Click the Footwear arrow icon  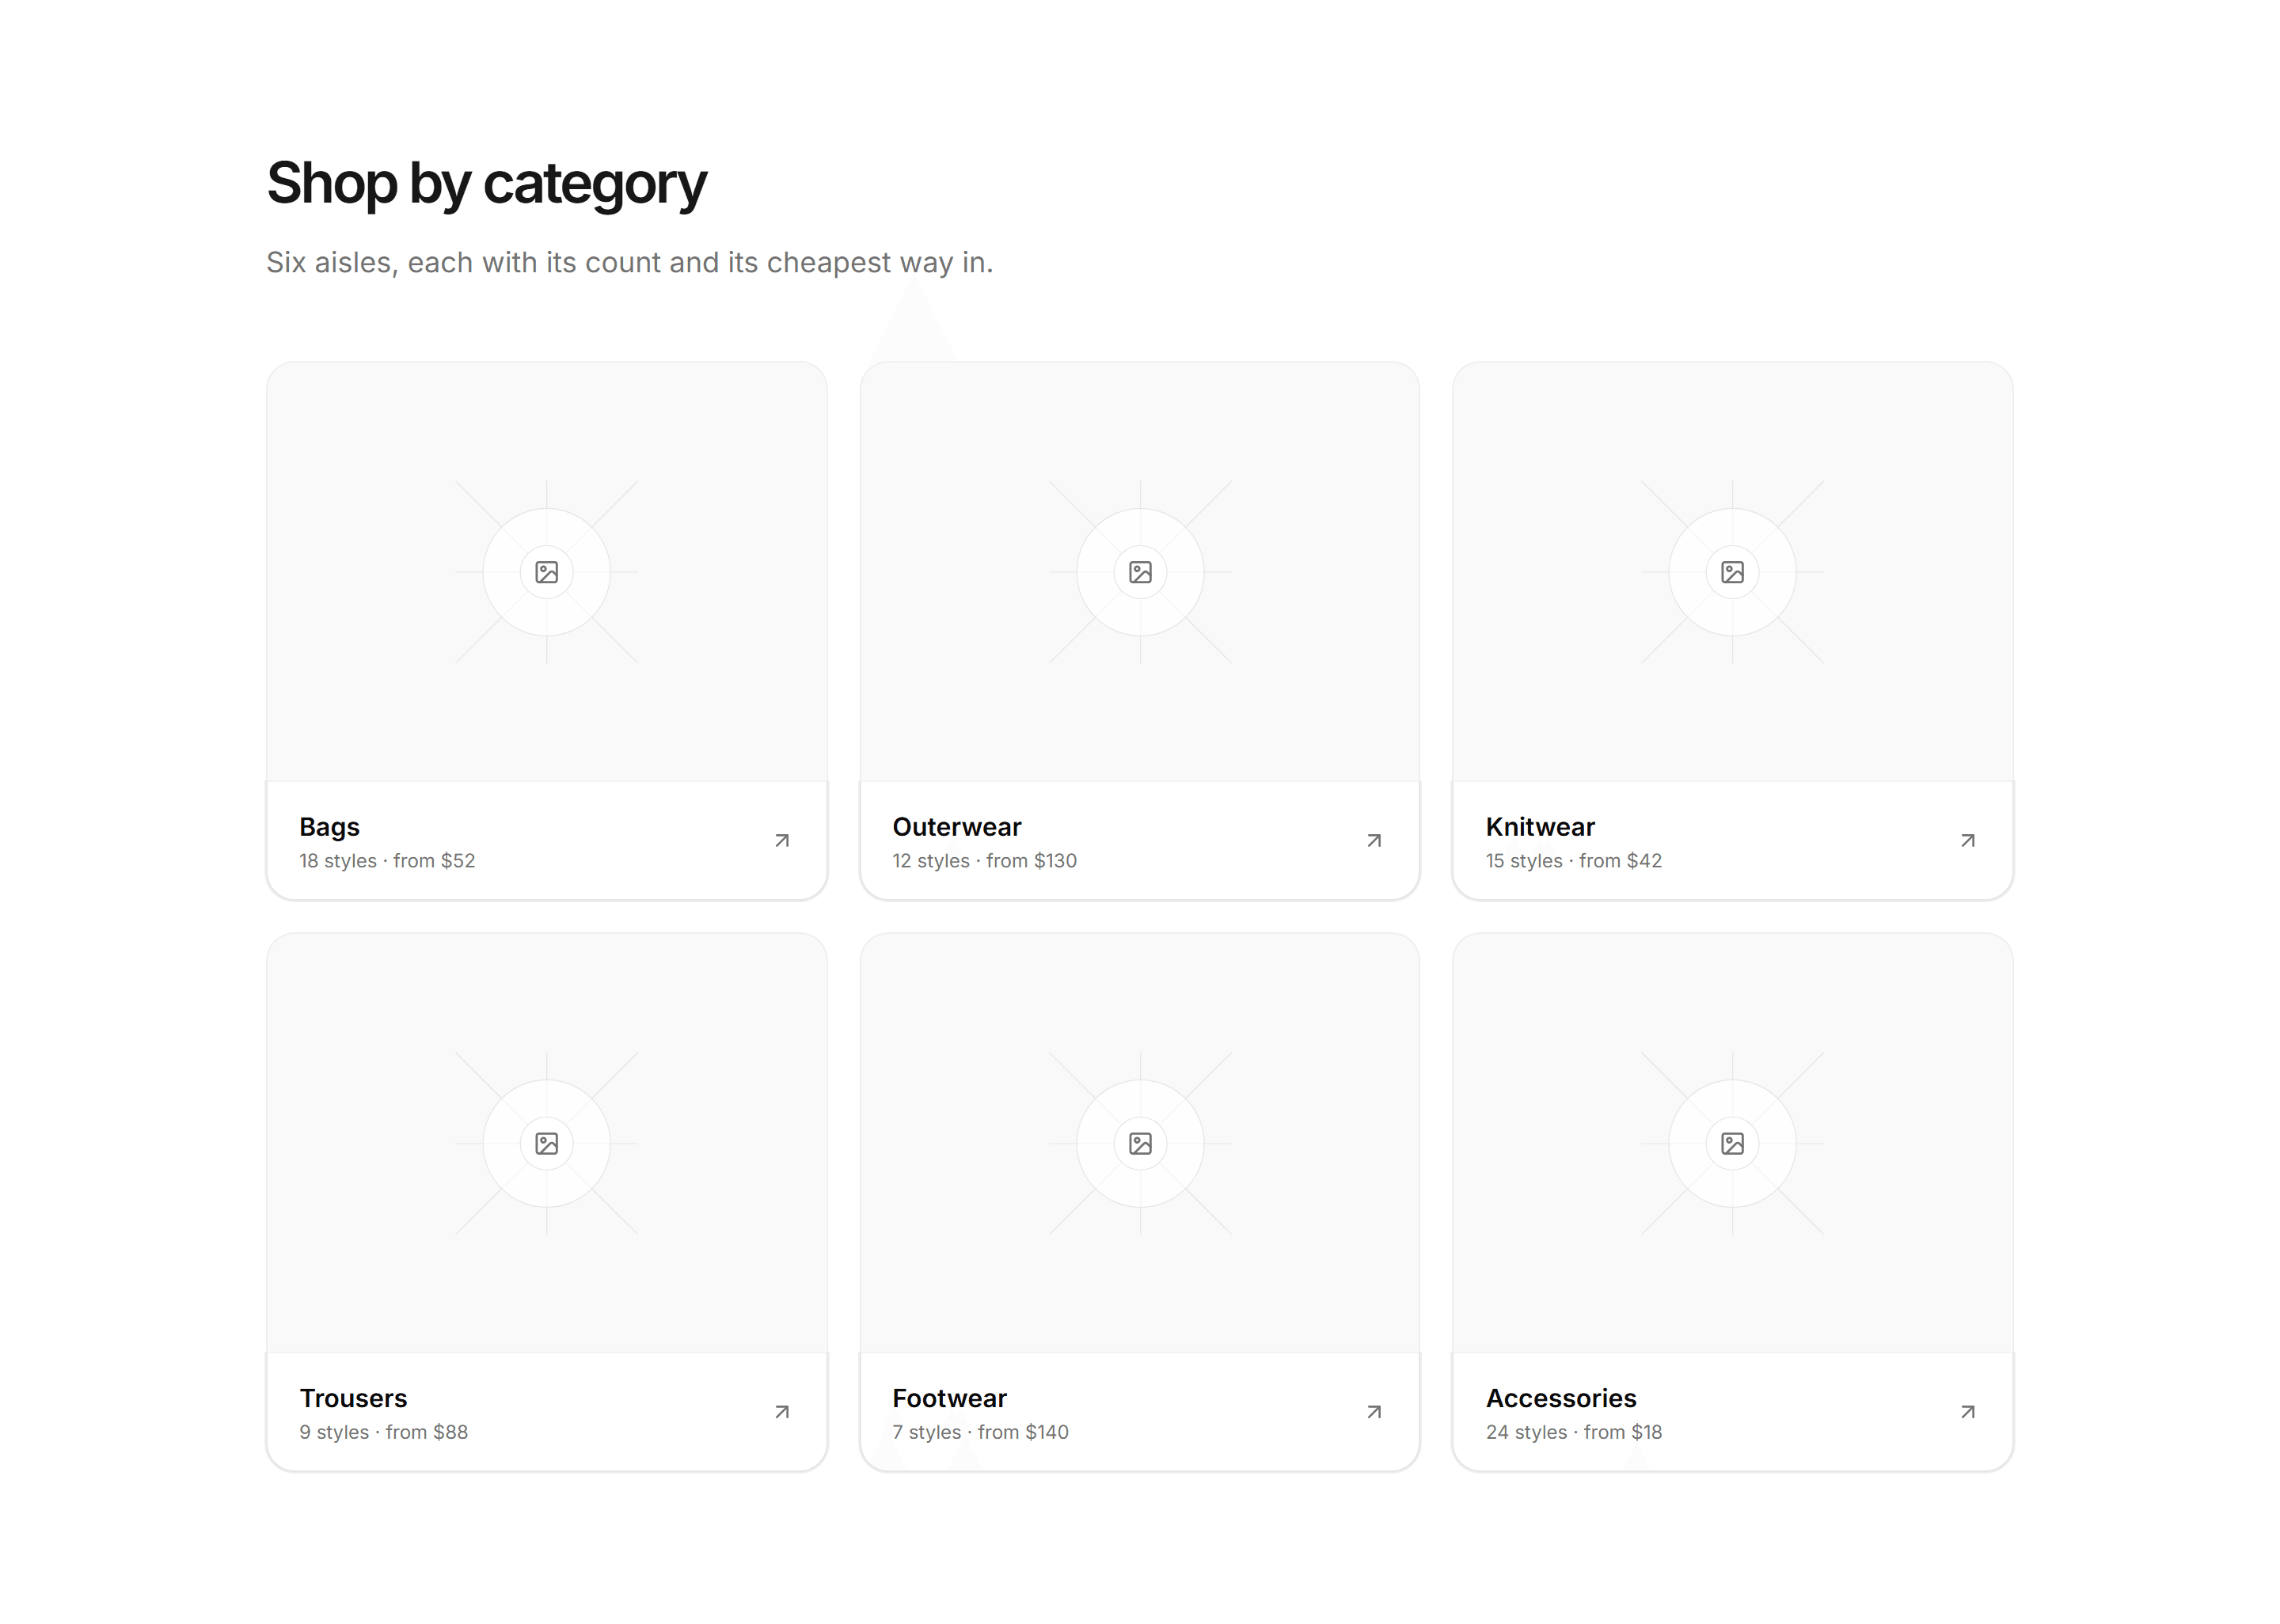[x=1375, y=1412]
